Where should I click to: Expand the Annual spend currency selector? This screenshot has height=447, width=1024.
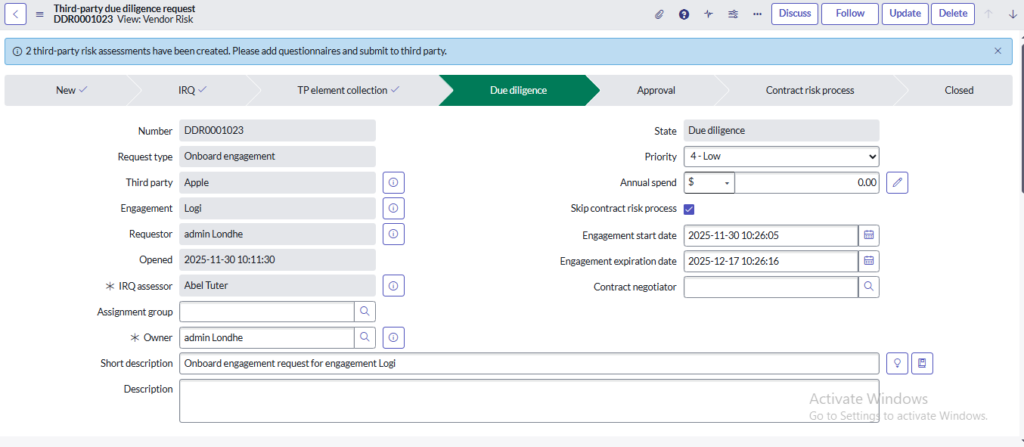(x=709, y=183)
